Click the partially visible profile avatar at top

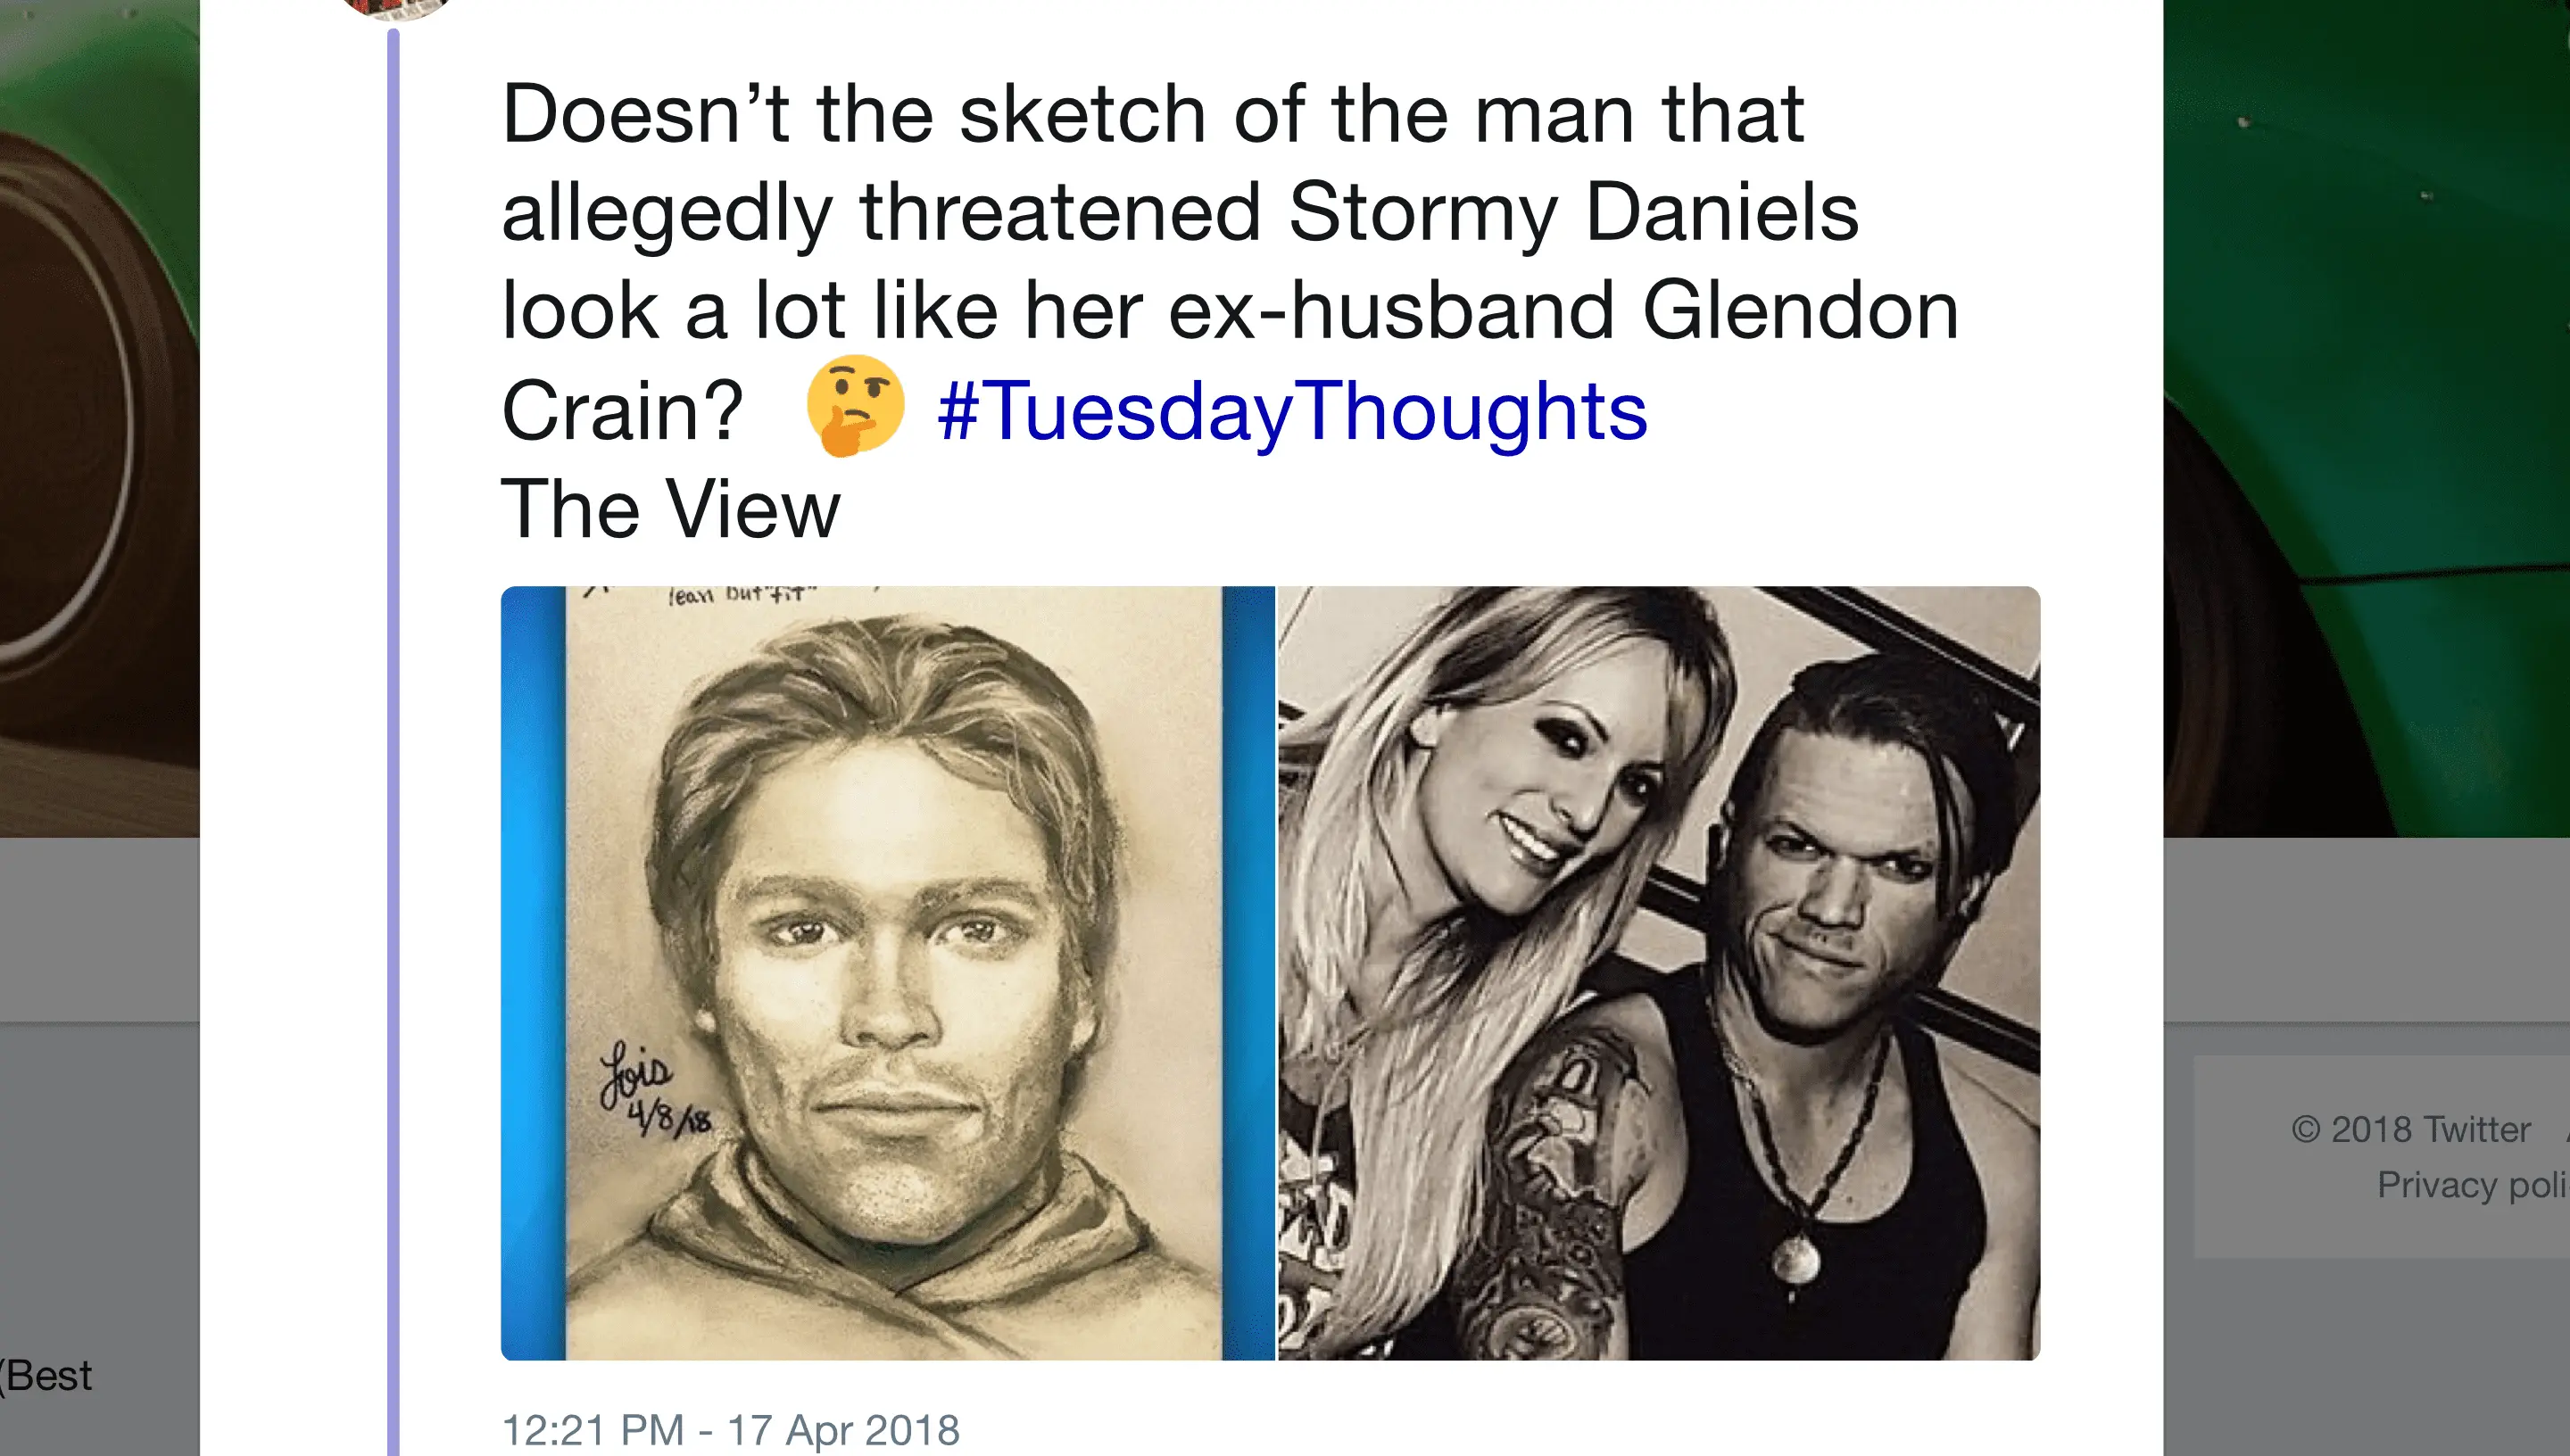pyautogui.click(x=395, y=6)
